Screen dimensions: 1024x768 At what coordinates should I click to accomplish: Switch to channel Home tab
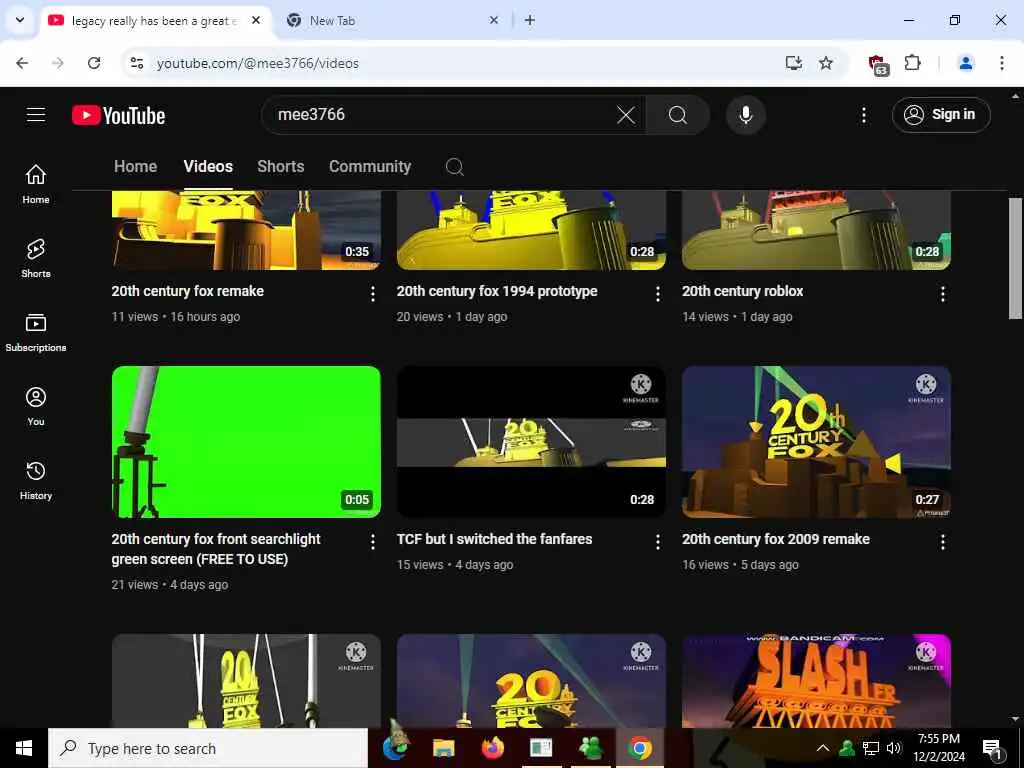coord(135,167)
